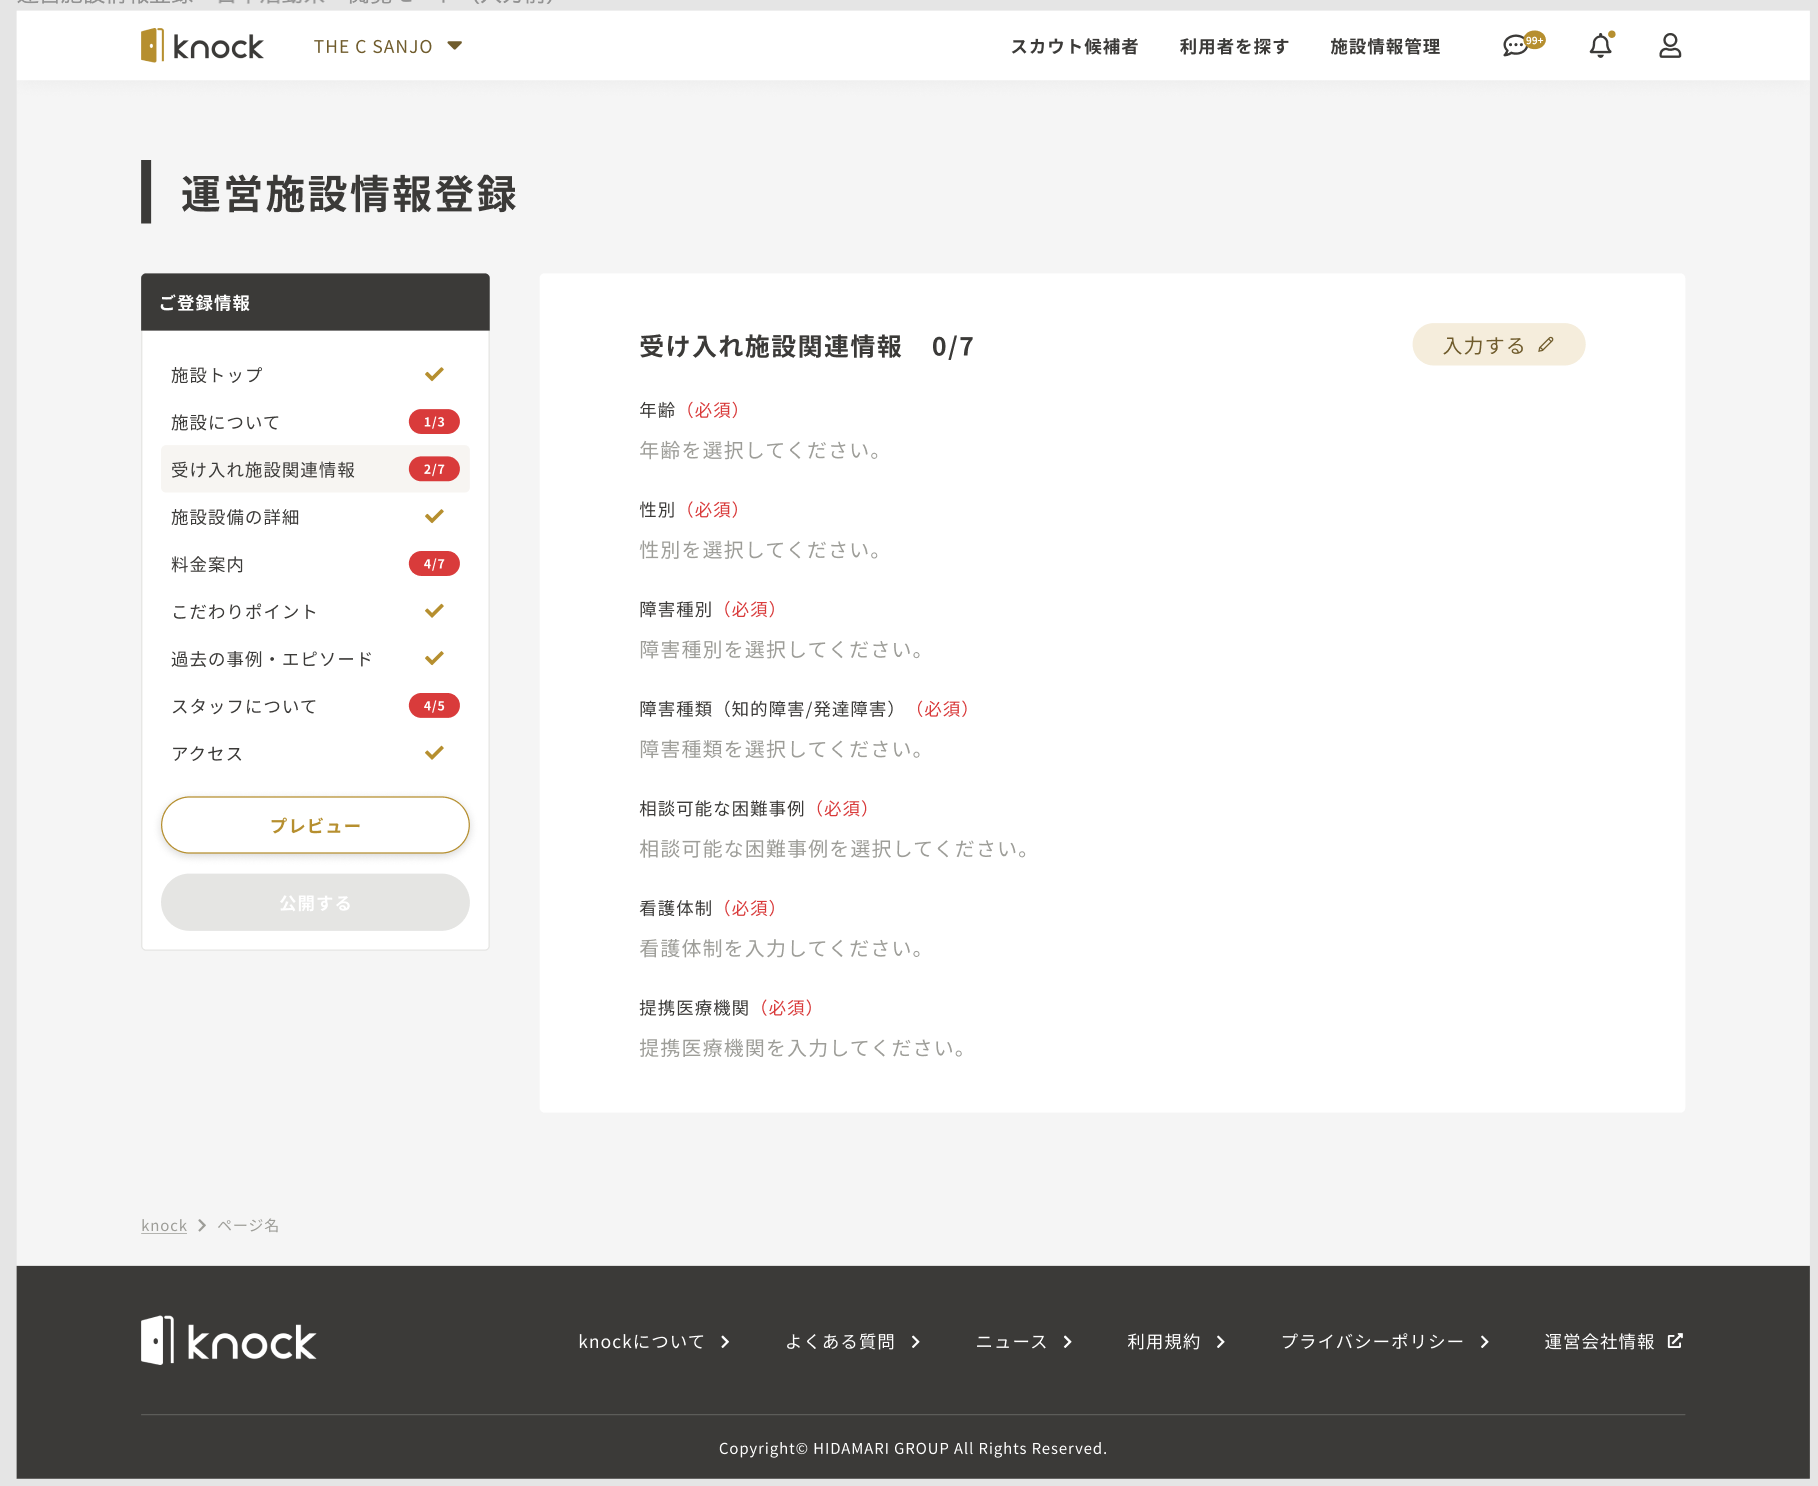Click the 4/5 badge for スタッフについて
Screen dimensions: 1818x1486
(434, 706)
